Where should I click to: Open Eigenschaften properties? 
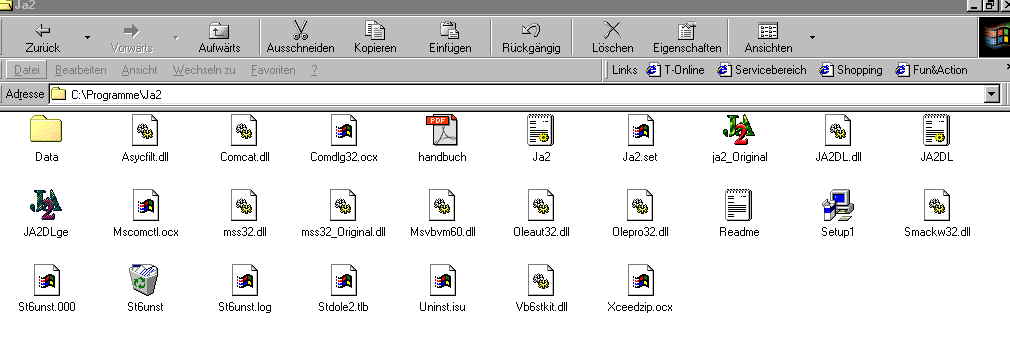[x=687, y=38]
